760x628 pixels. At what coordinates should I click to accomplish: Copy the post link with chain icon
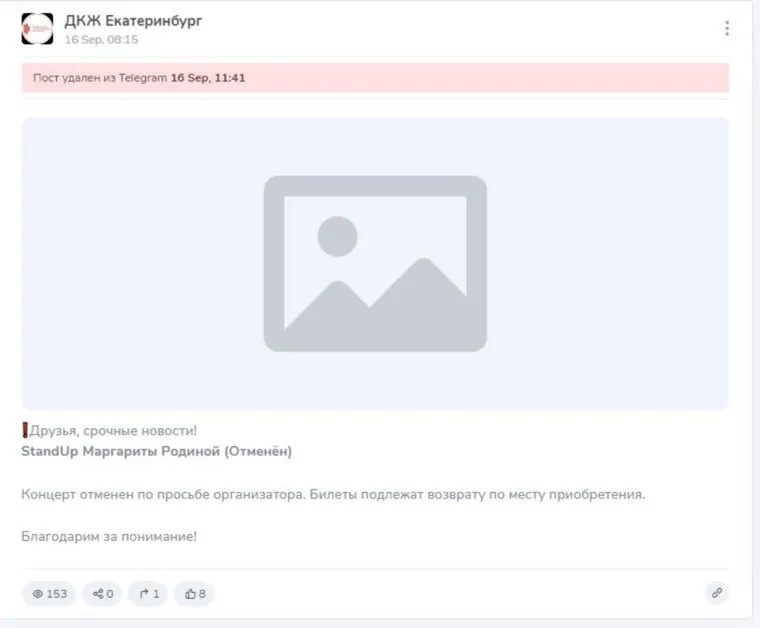click(x=717, y=593)
